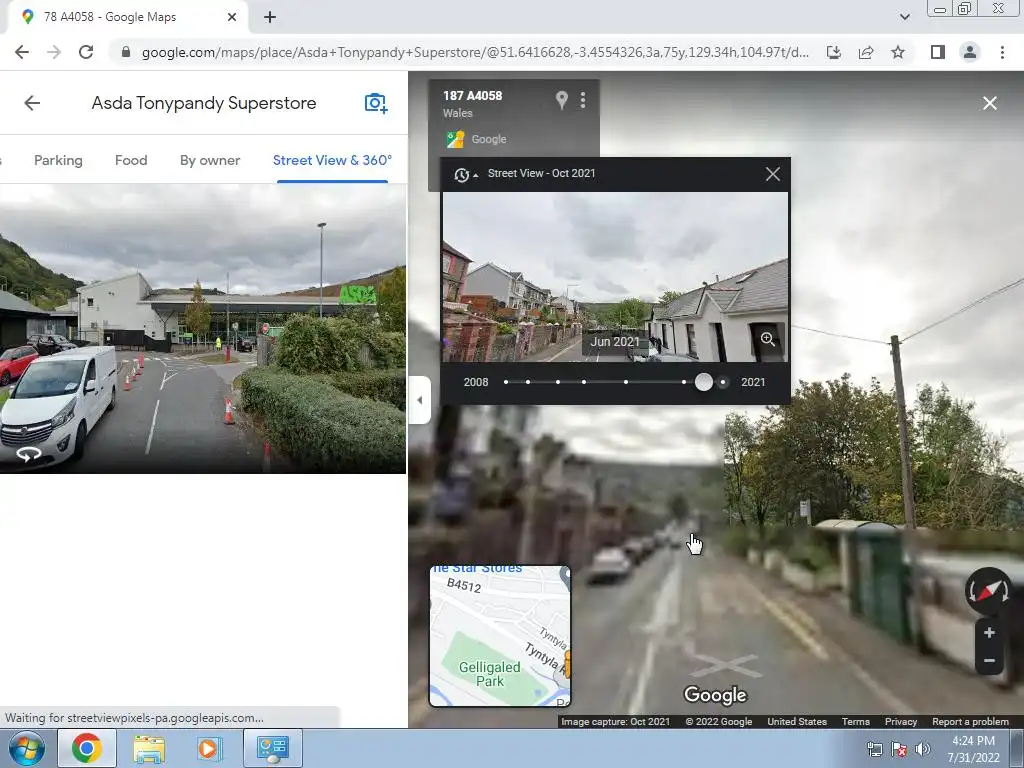Click the Google contributor link
Screen dimensions: 1024x768
click(488, 139)
